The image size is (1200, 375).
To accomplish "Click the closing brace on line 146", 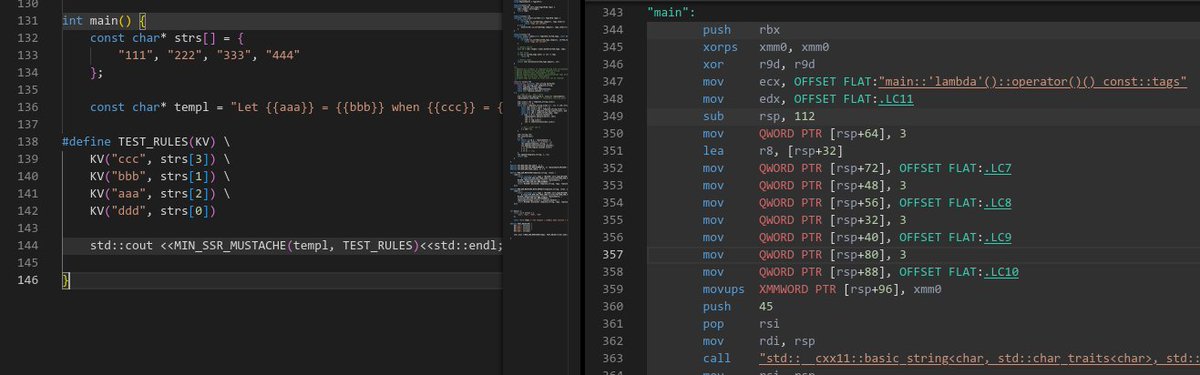I will [x=66, y=281].
